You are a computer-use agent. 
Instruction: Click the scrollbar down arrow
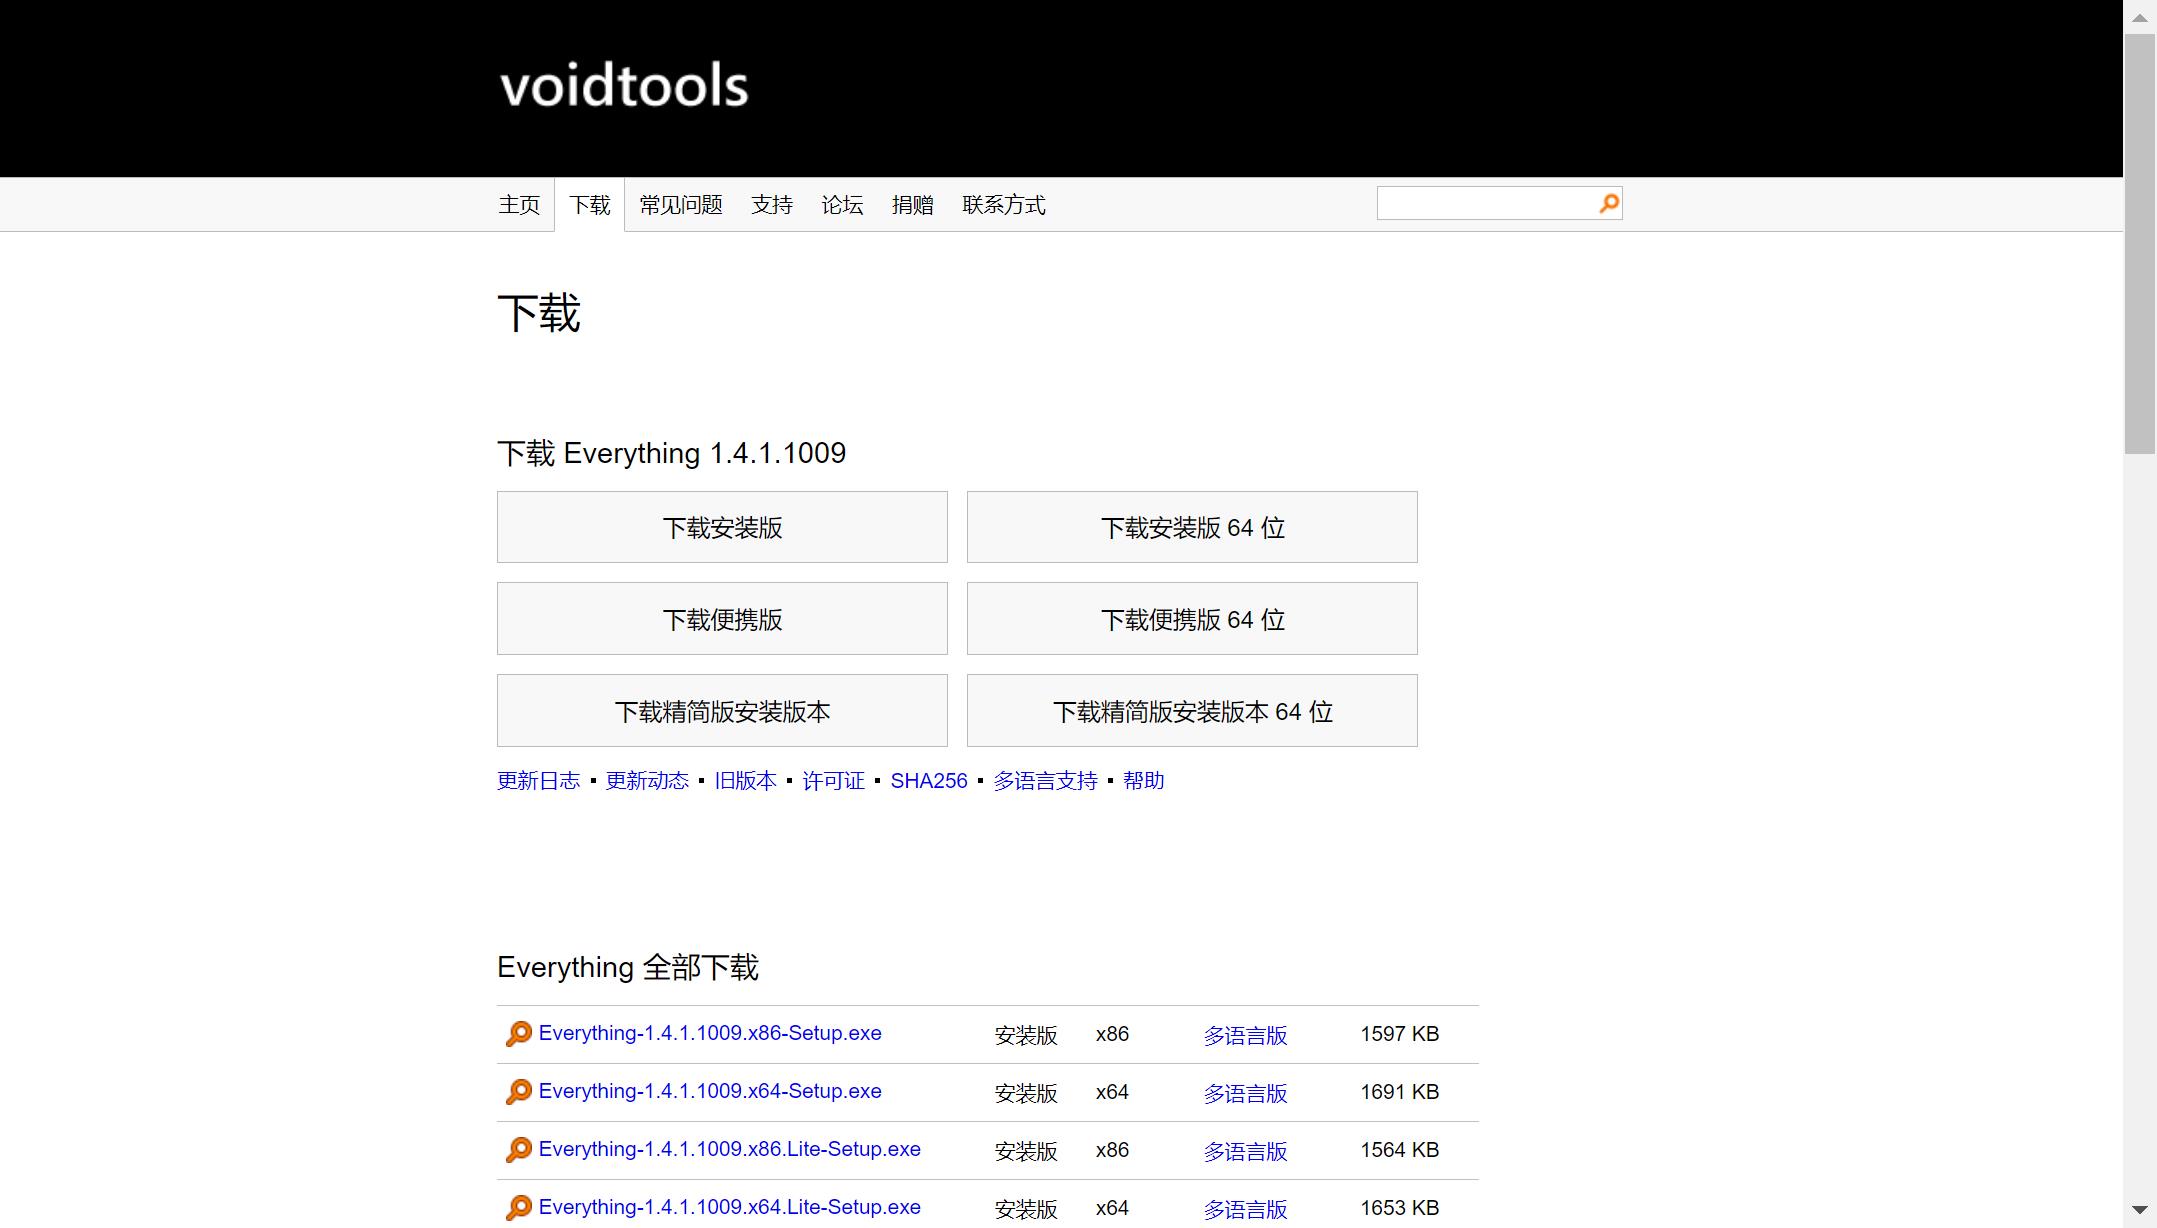(x=2140, y=1210)
